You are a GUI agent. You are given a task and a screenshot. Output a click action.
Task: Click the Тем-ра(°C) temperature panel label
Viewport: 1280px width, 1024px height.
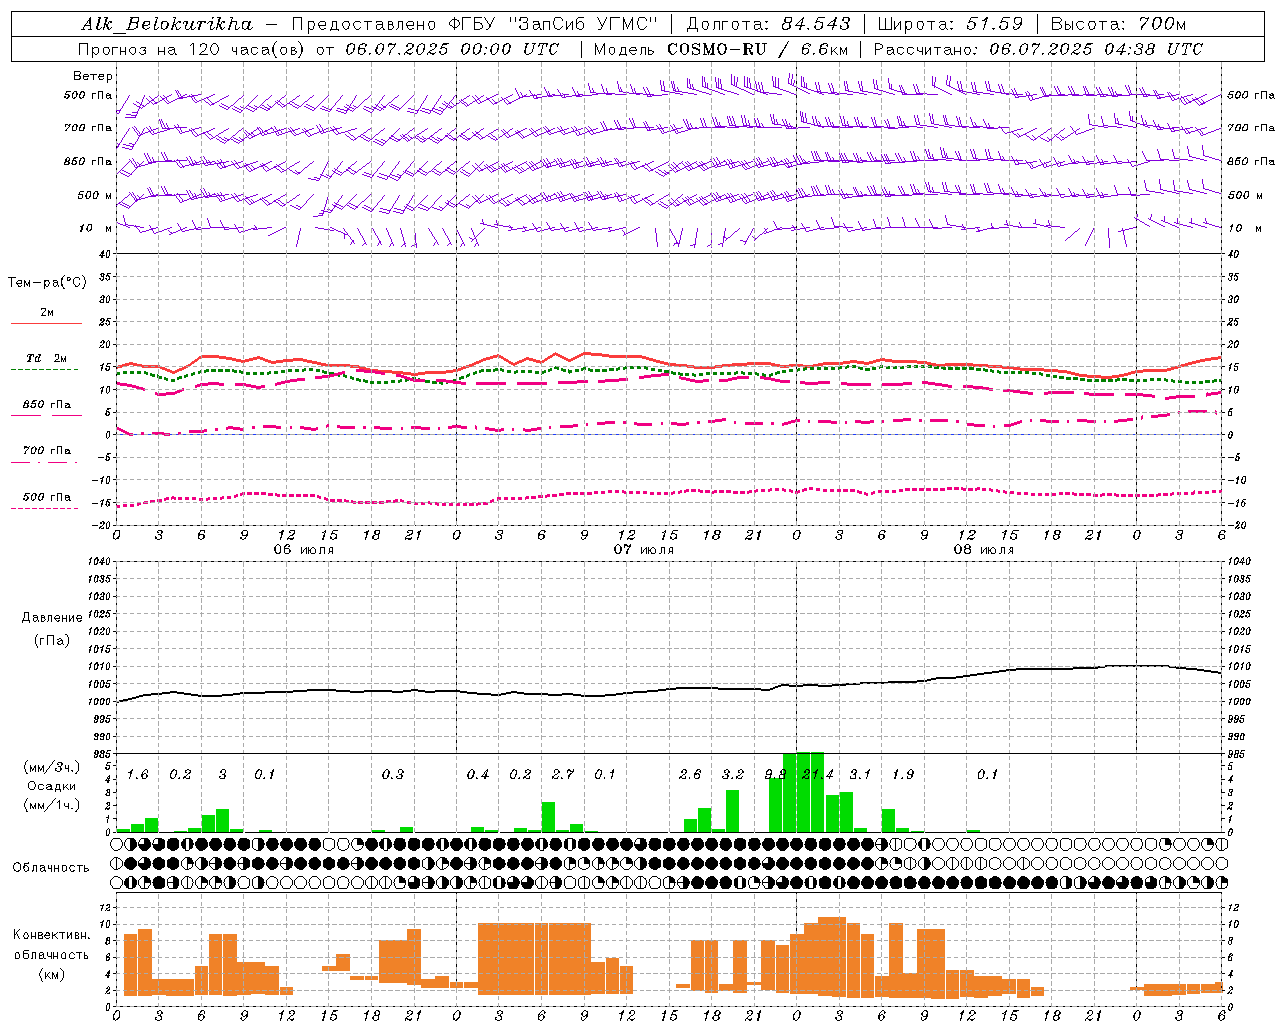point(47,283)
